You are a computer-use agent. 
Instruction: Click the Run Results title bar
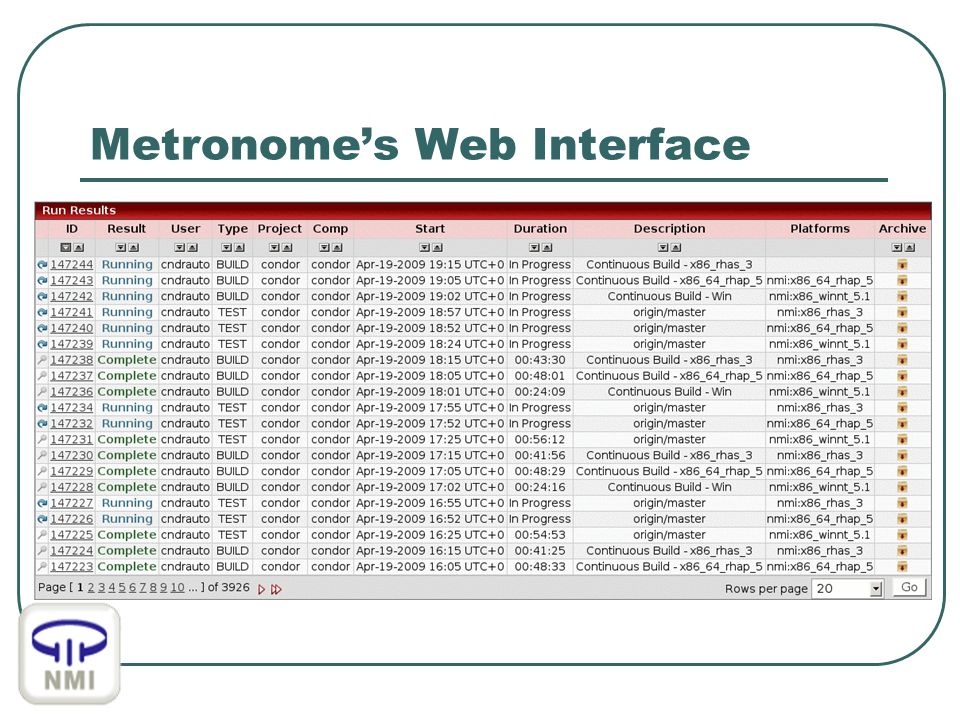tap(483, 211)
